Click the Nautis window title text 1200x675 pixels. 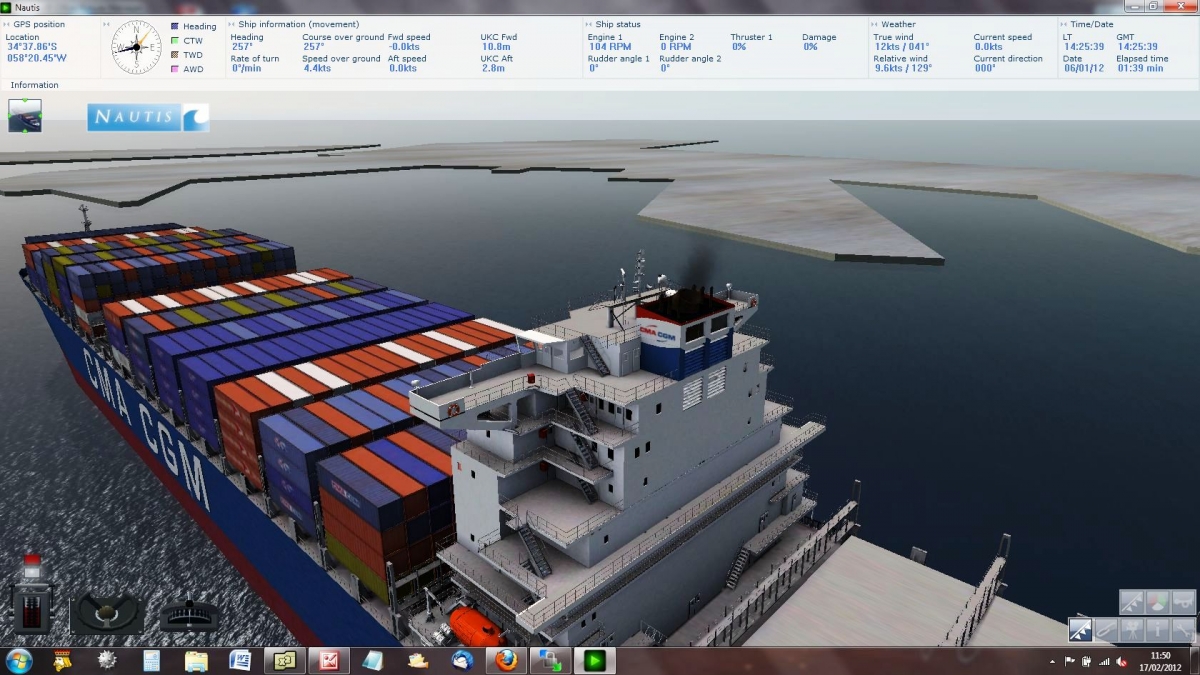coord(28,7)
